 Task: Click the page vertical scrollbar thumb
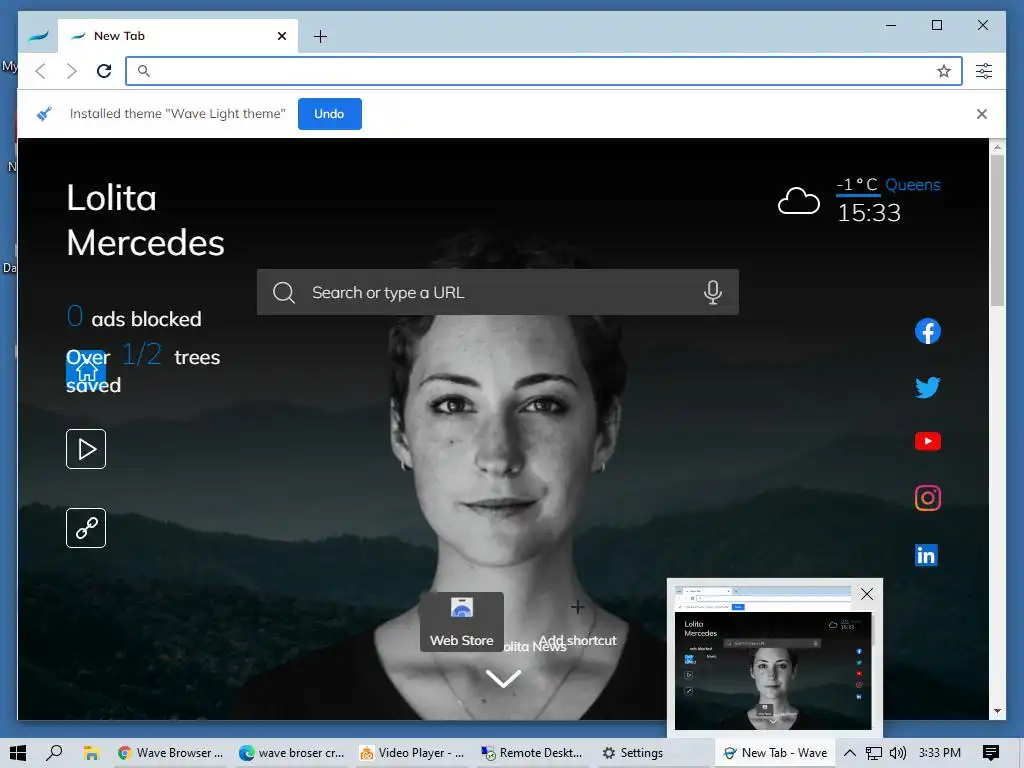[997, 230]
